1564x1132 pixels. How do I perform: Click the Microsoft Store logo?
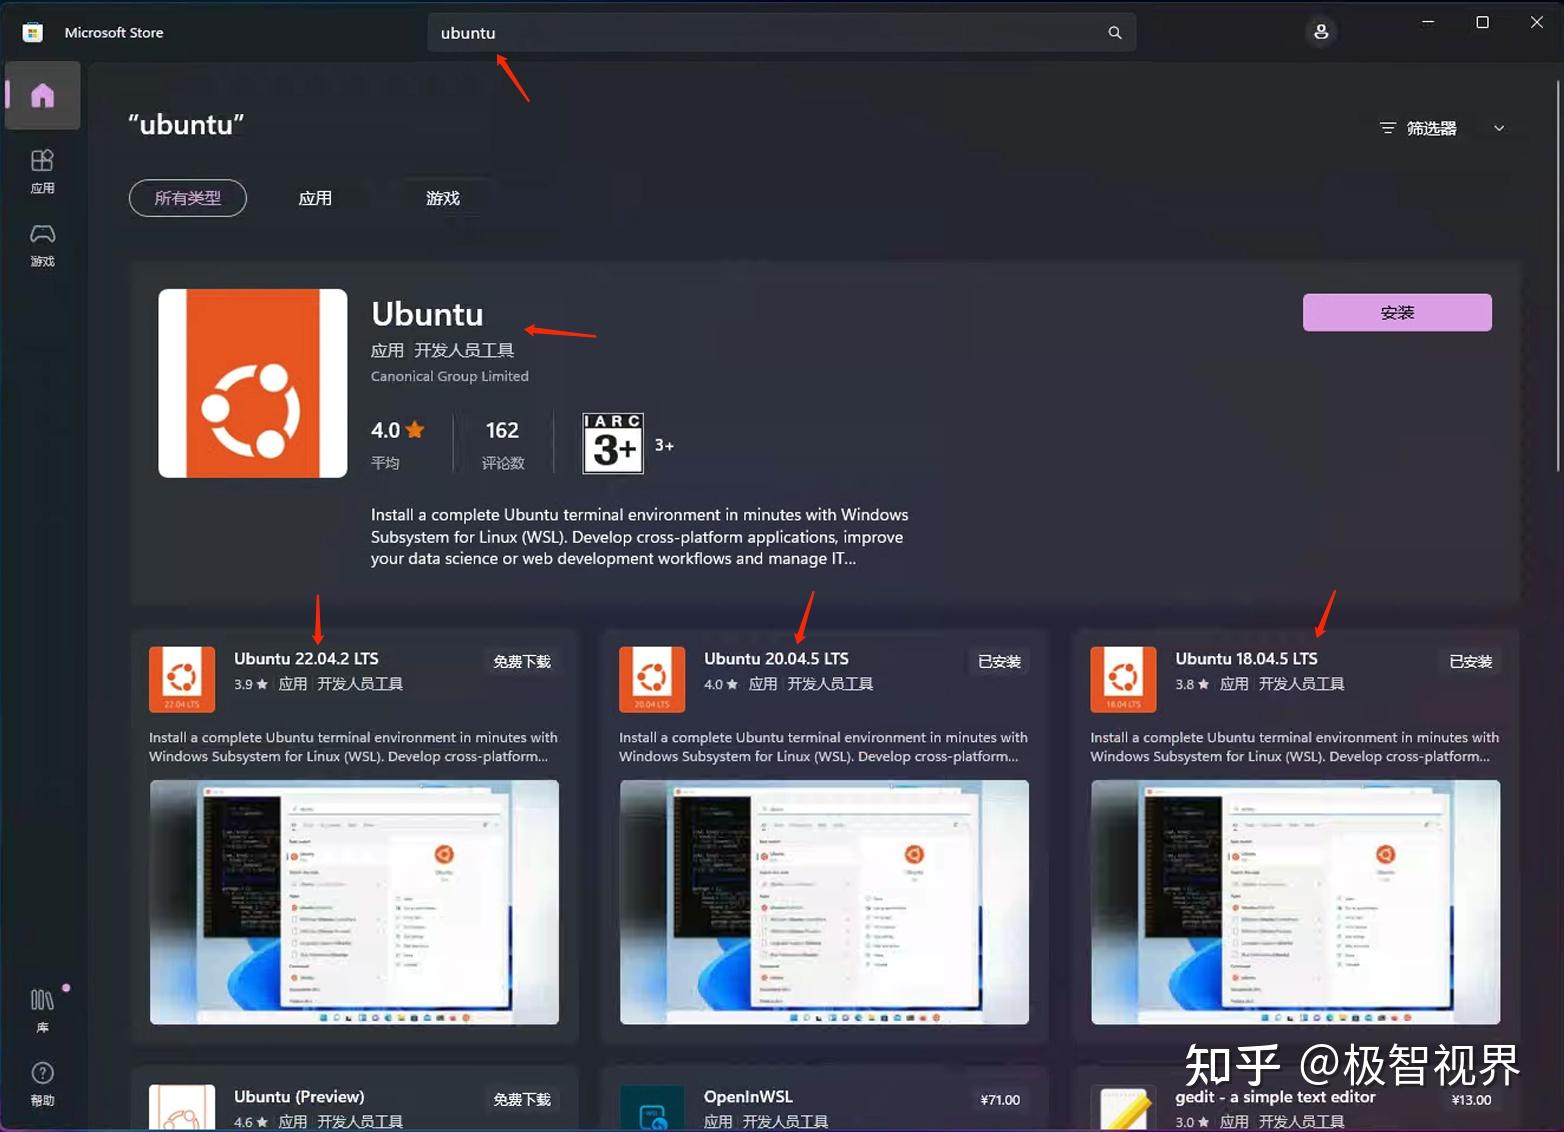pyautogui.click(x=31, y=31)
